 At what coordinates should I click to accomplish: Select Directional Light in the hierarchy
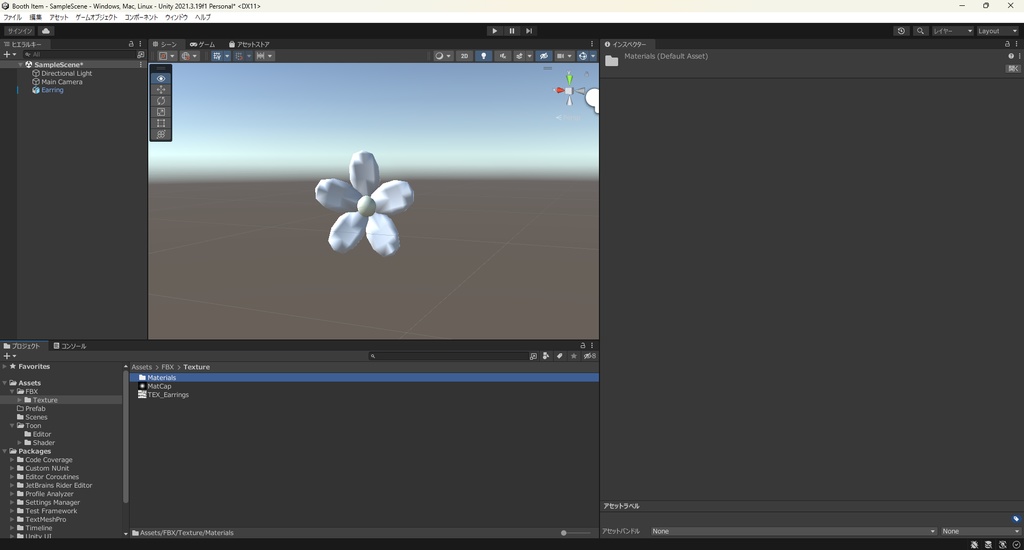coord(67,73)
